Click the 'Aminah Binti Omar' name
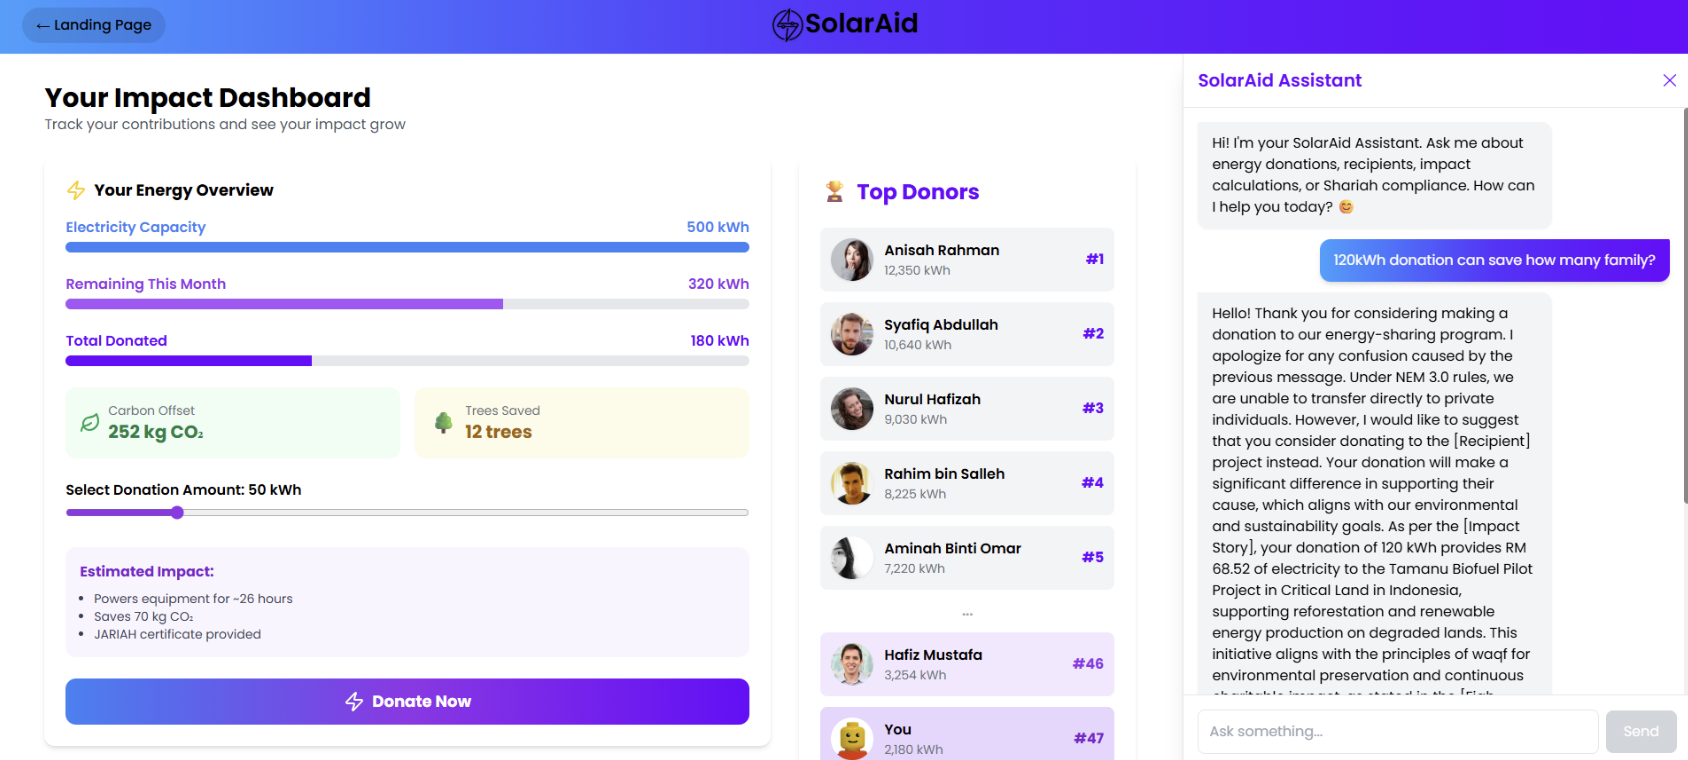Image resolution: width=1688 pixels, height=760 pixels. coord(952,548)
